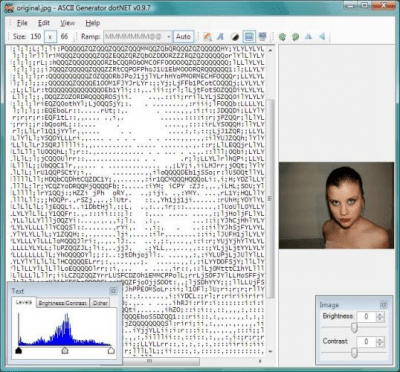
Task: Switch to the Brightness/Contrast tab
Action: tap(62, 303)
